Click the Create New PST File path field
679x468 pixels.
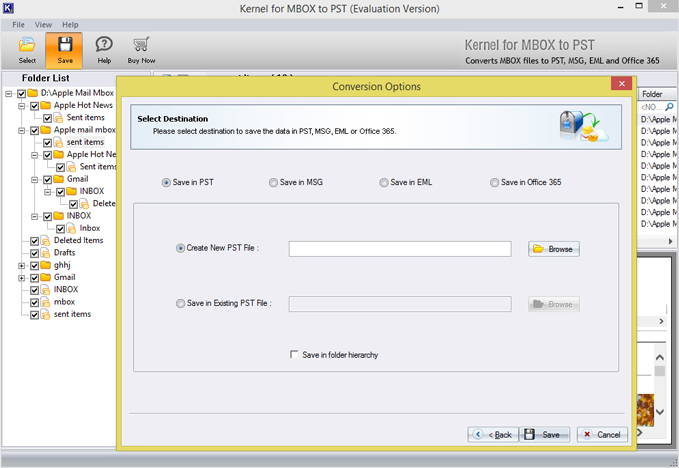(400, 249)
